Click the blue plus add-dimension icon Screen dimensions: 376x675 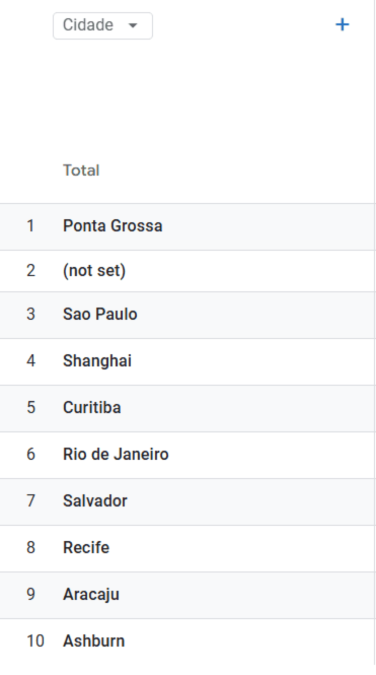pyautogui.click(x=342, y=25)
